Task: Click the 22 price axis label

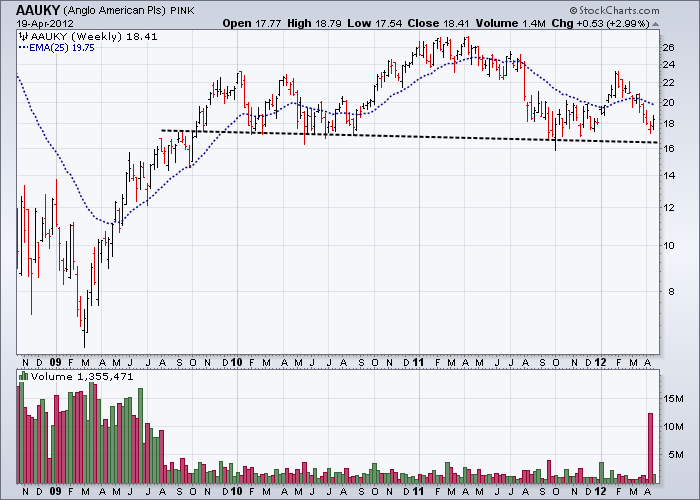Action: [668, 83]
